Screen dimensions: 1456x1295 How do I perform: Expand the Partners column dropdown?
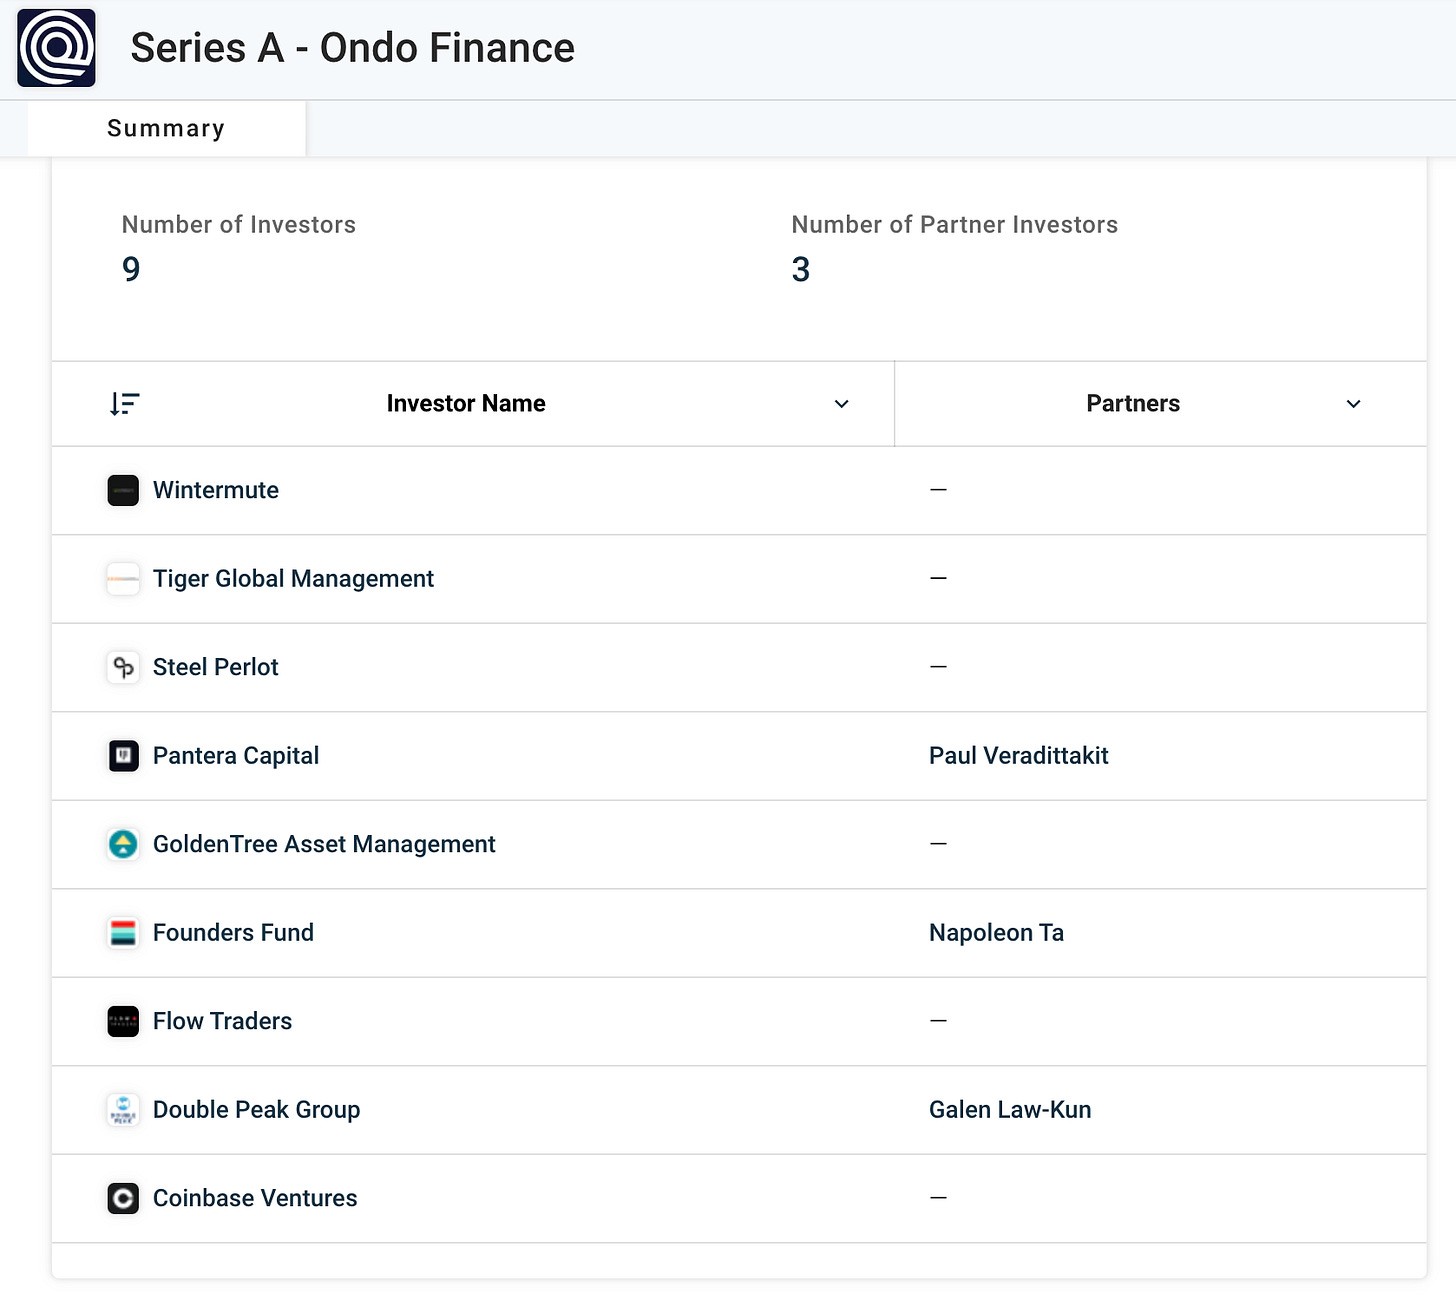pyautogui.click(x=1353, y=404)
